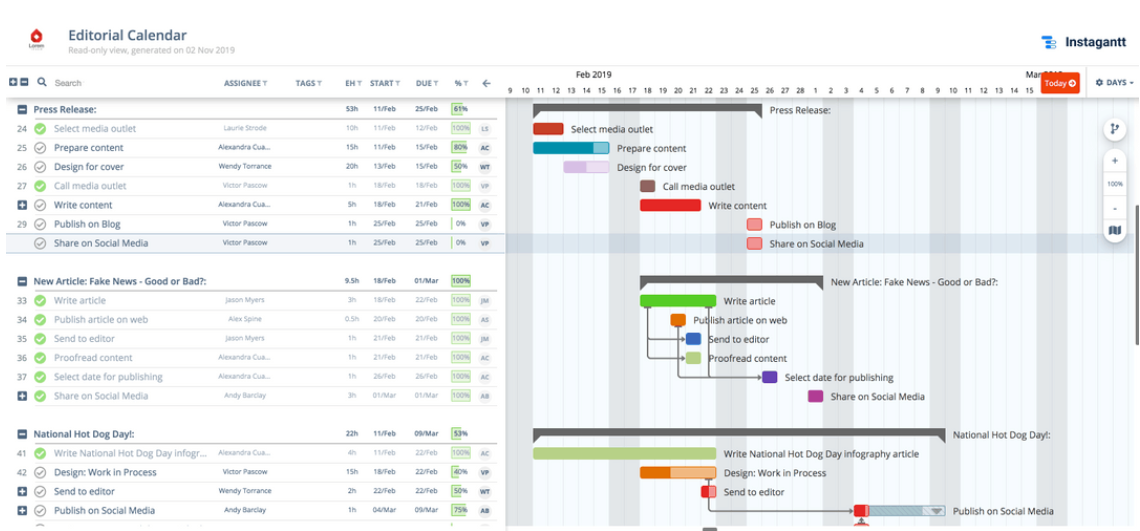Click AS avatar on Publish article on web
This screenshot has height=531, width=1140.
484,319
